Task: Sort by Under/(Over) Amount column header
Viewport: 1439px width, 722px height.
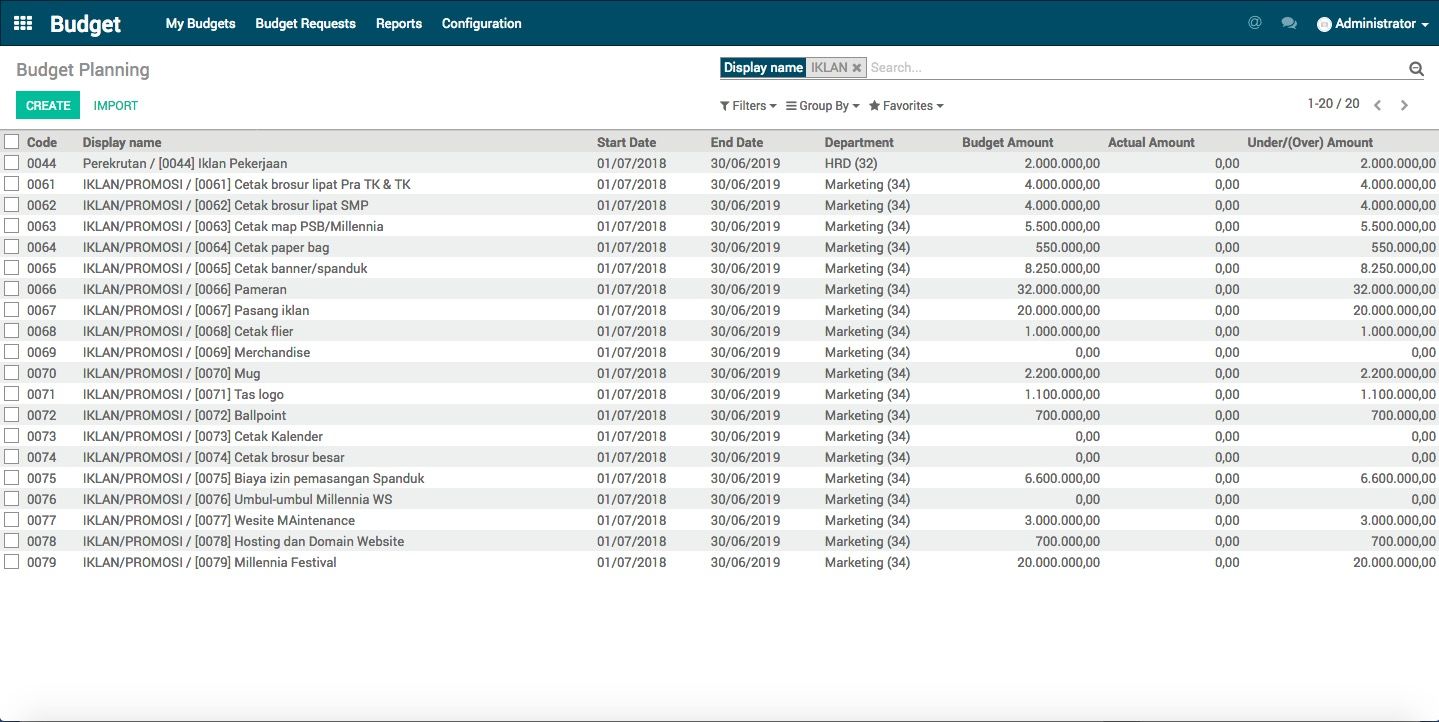Action: pos(1310,142)
